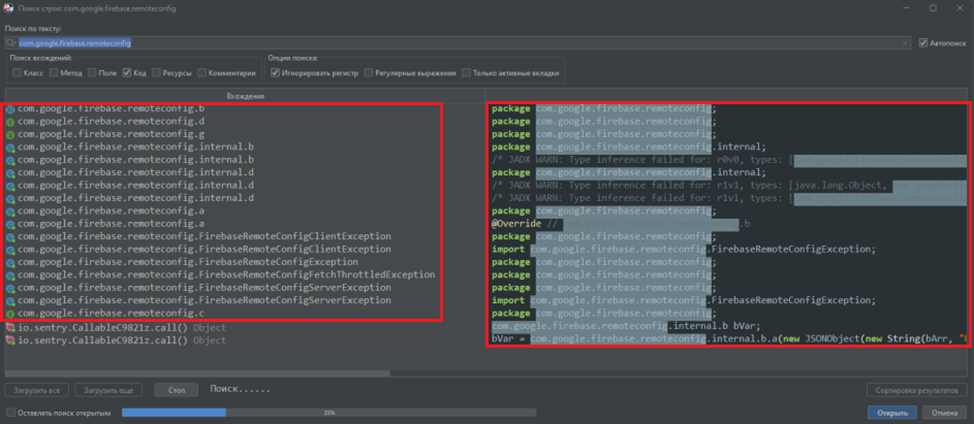The image size is (974, 424).
Task: Enable Регулярные выражения checkbox
Action: tap(369, 73)
